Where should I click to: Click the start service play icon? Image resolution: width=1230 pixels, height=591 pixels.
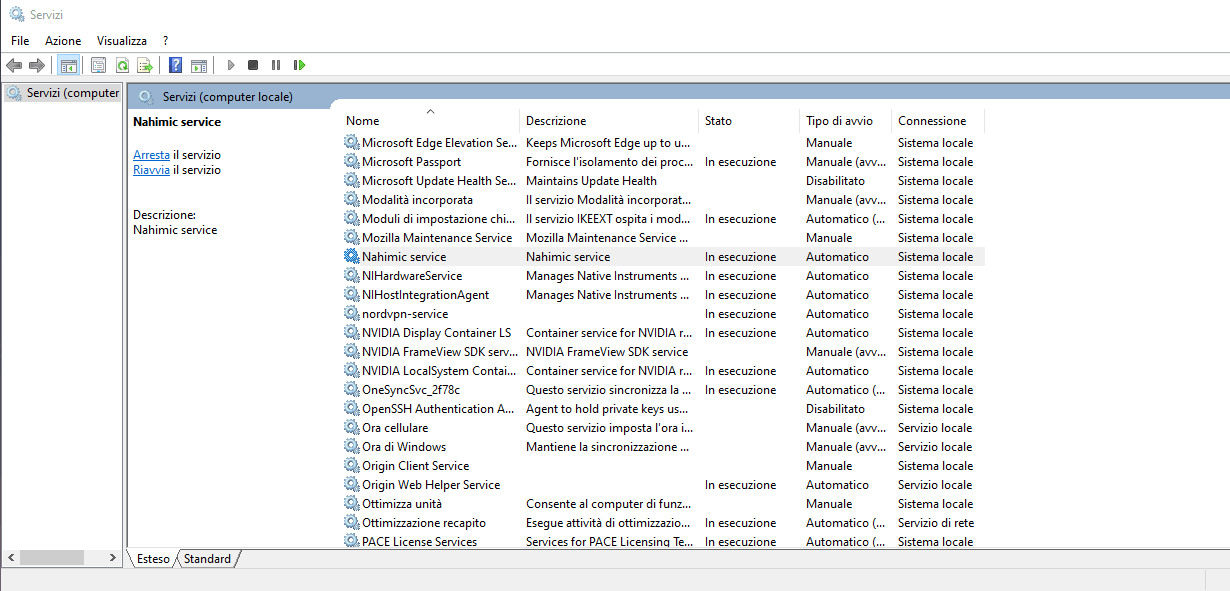point(231,65)
